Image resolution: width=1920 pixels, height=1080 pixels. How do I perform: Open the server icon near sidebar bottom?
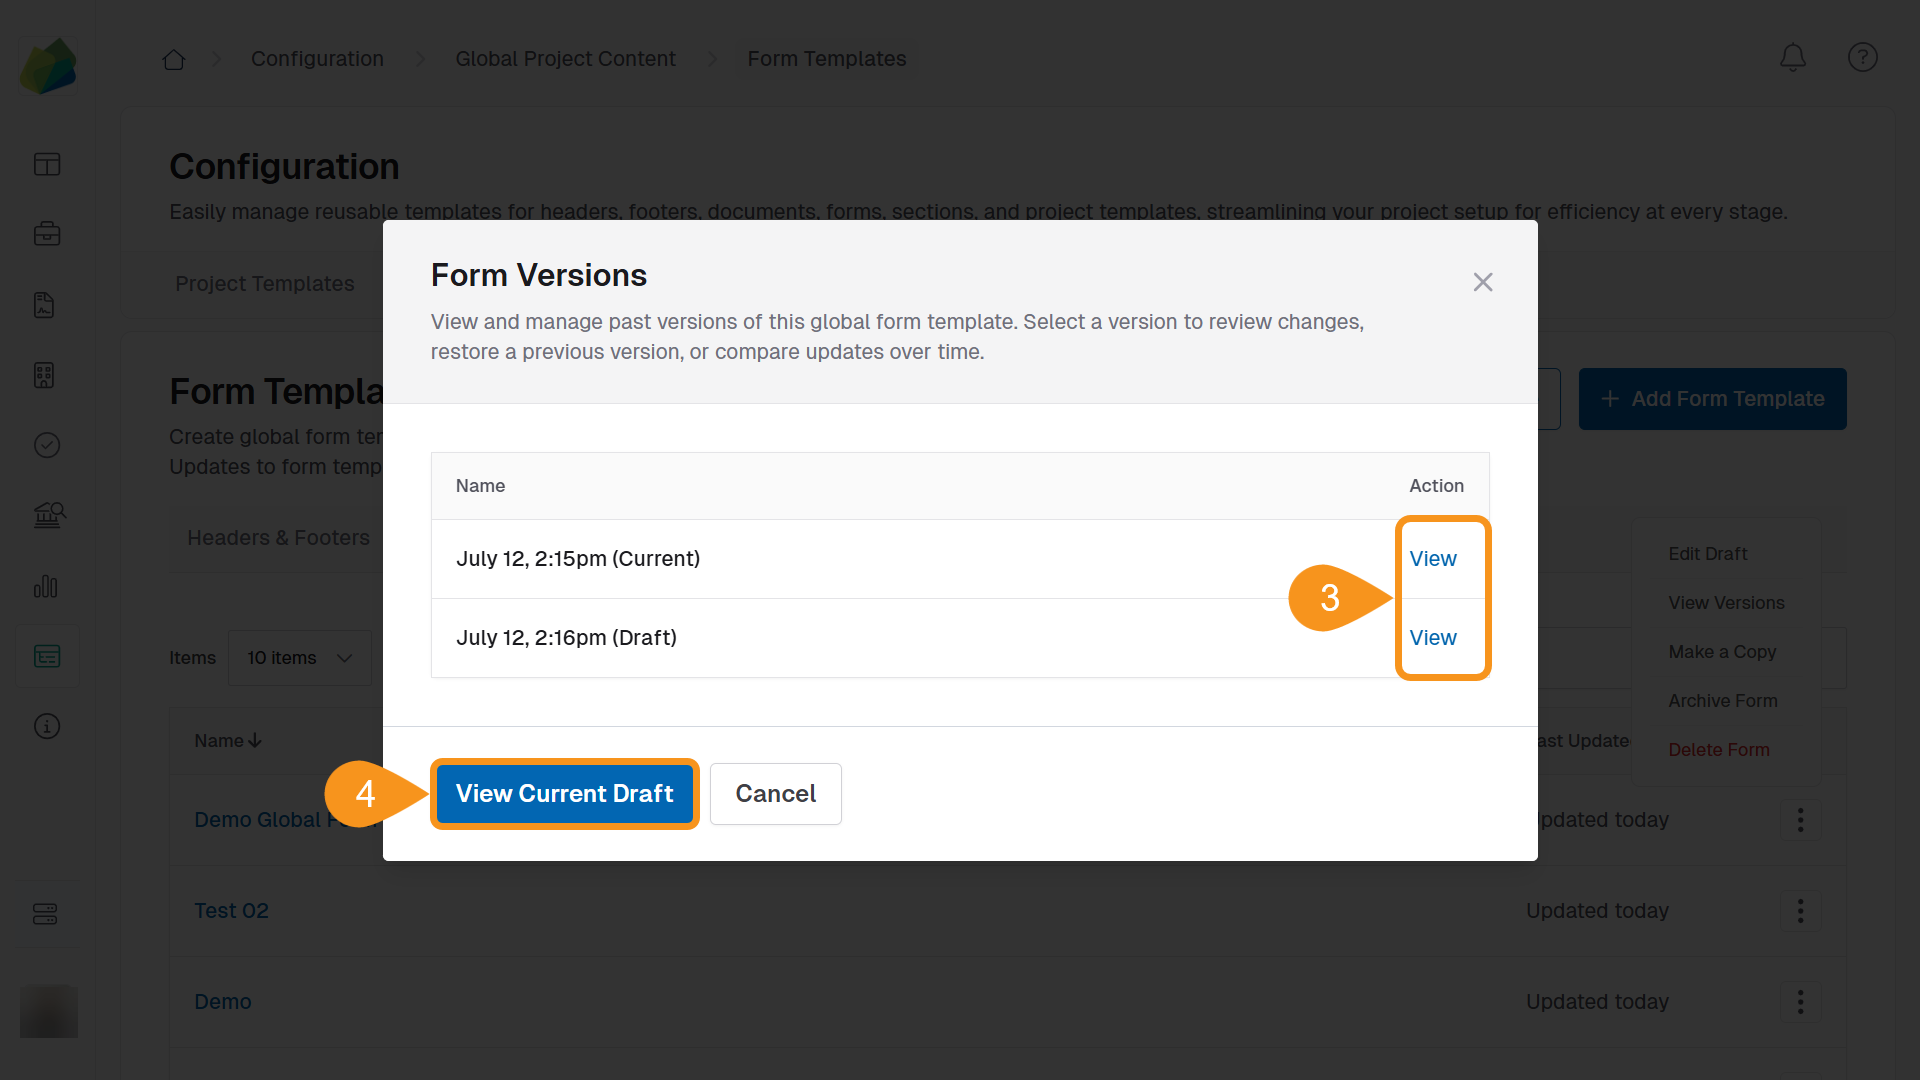click(47, 914)
